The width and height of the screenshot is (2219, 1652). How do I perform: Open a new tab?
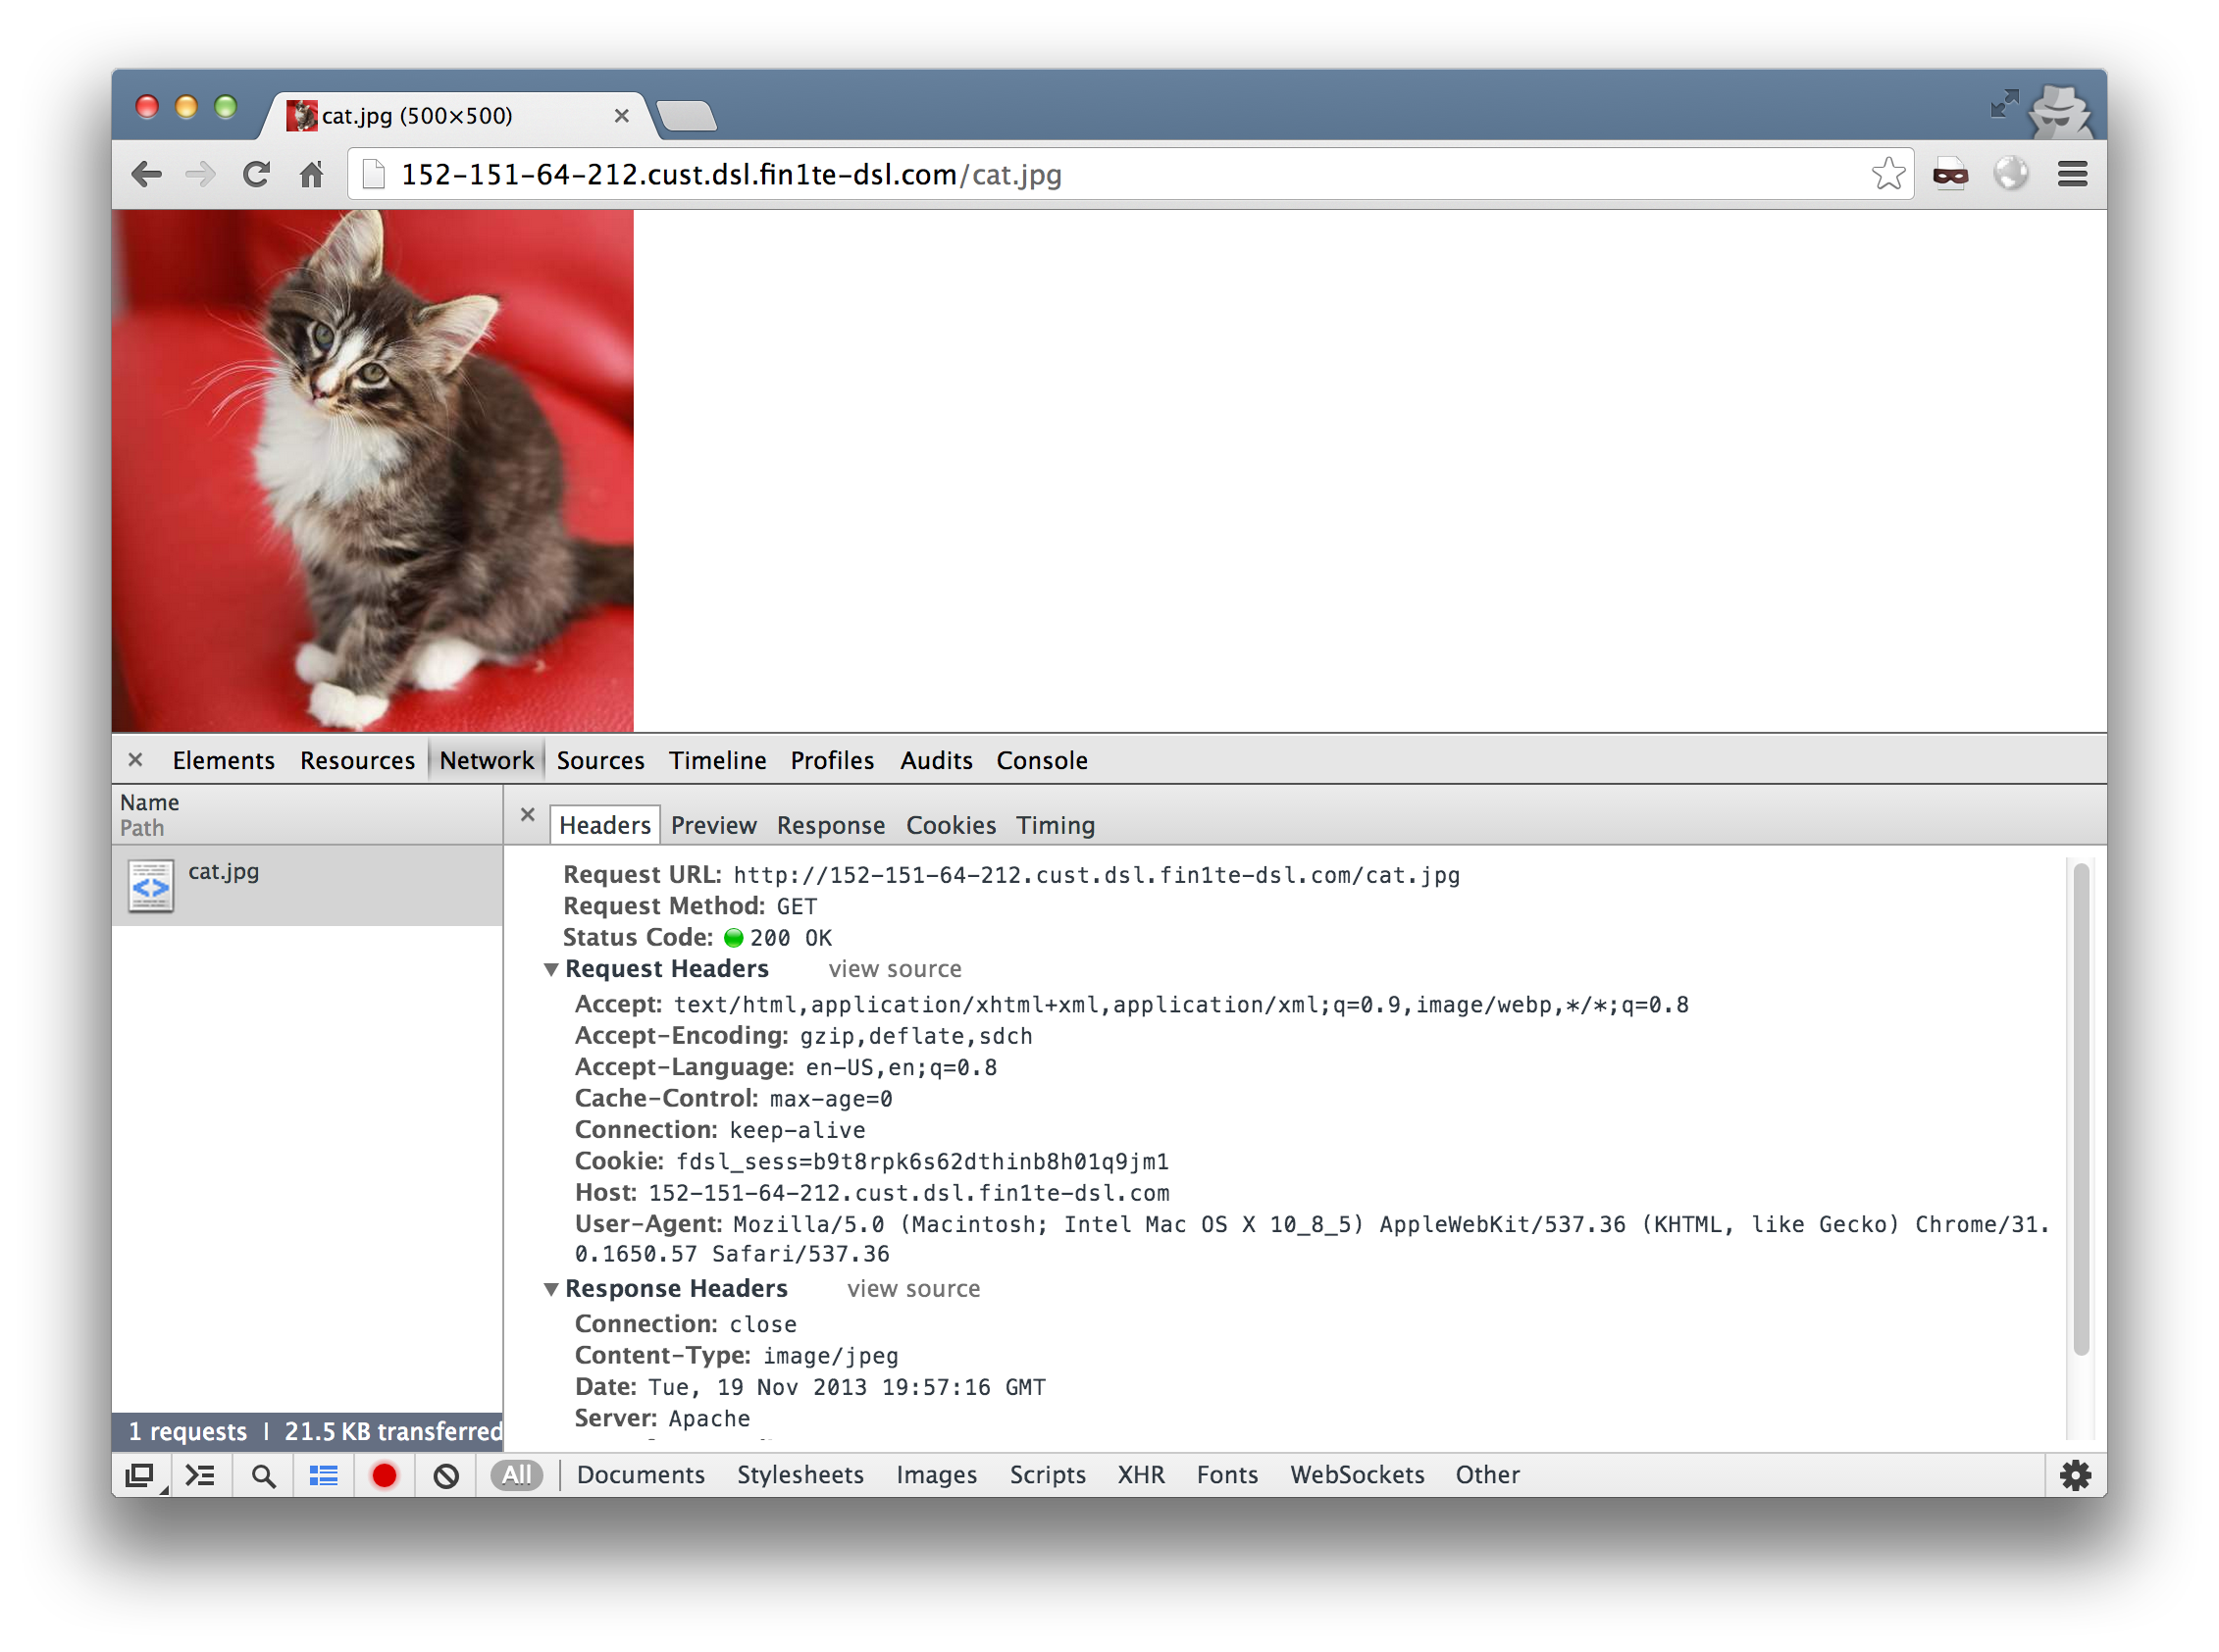[688, 116]
